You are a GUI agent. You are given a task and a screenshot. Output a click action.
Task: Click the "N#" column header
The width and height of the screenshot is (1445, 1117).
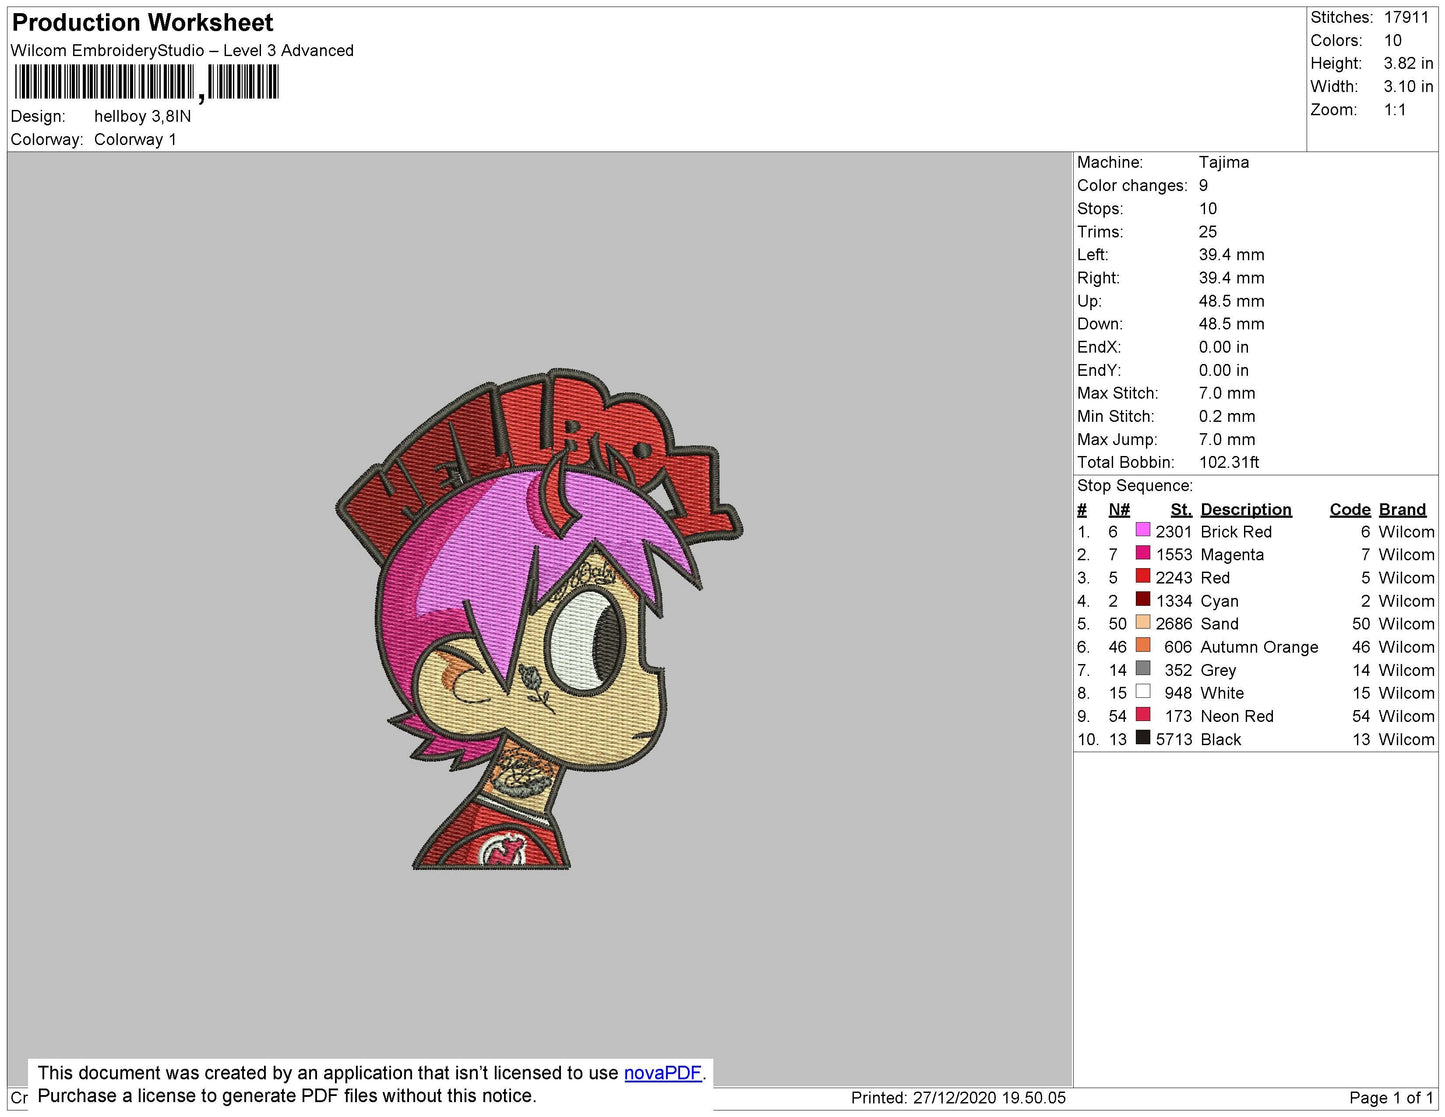click(x=1119, y=510)
